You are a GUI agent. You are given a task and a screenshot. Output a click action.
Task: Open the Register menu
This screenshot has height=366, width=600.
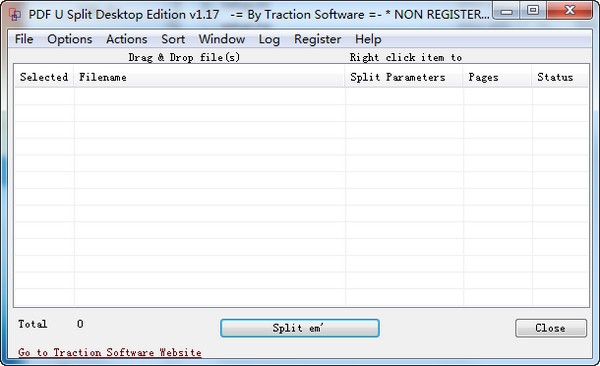318,39
